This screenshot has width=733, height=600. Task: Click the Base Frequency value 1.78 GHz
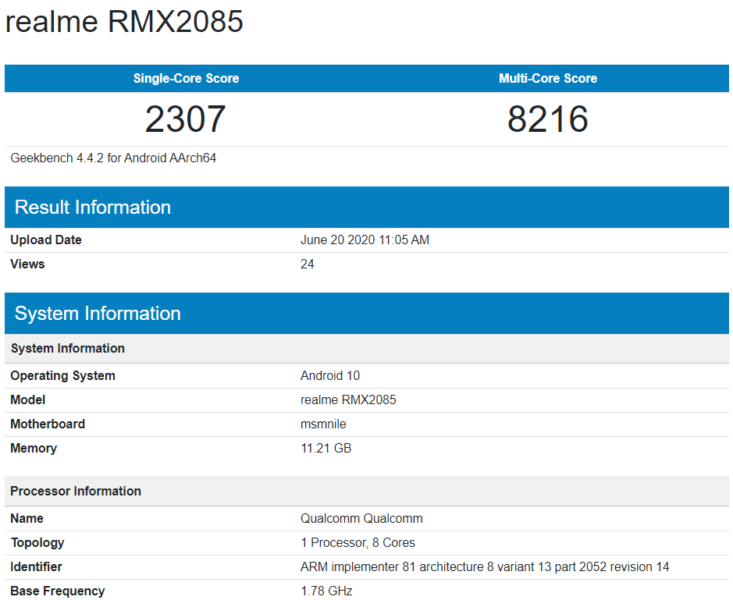pos(326,591)
